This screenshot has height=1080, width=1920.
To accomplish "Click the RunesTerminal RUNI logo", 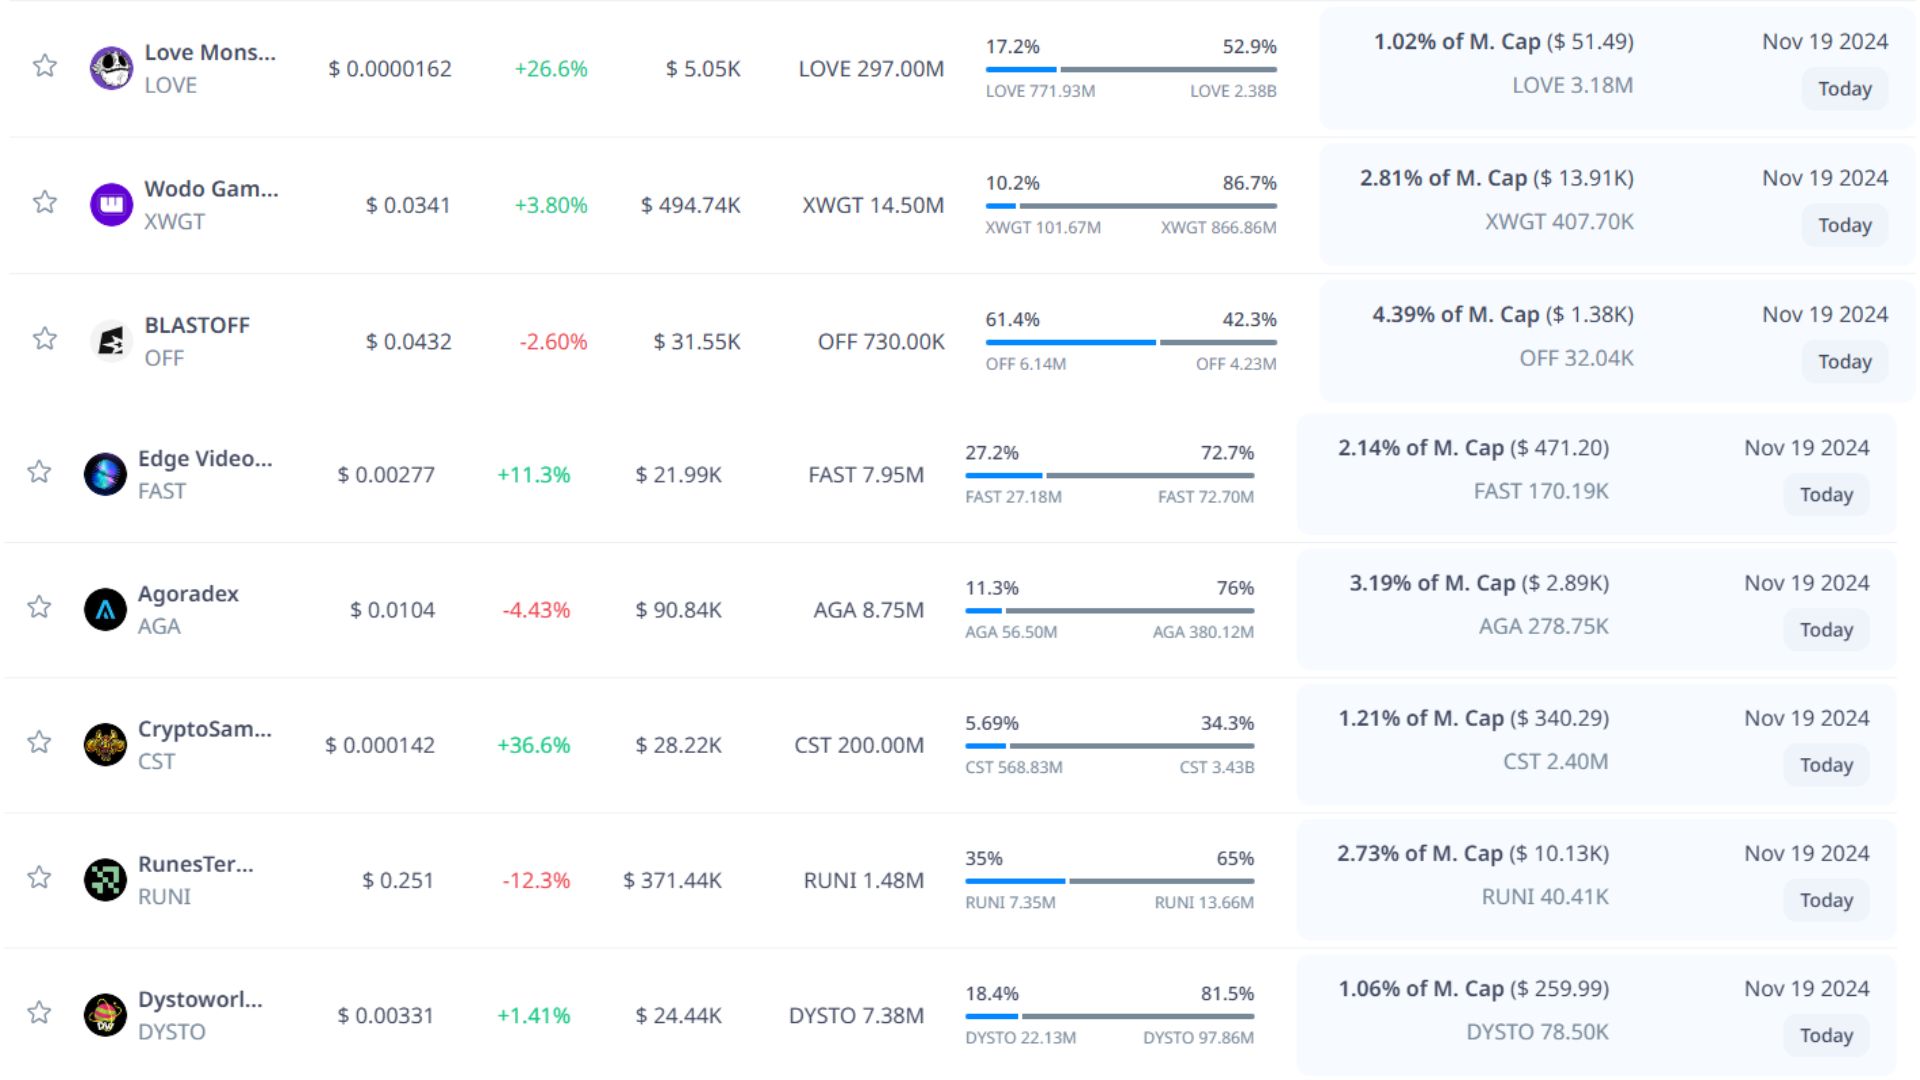I will click(105, 880).
